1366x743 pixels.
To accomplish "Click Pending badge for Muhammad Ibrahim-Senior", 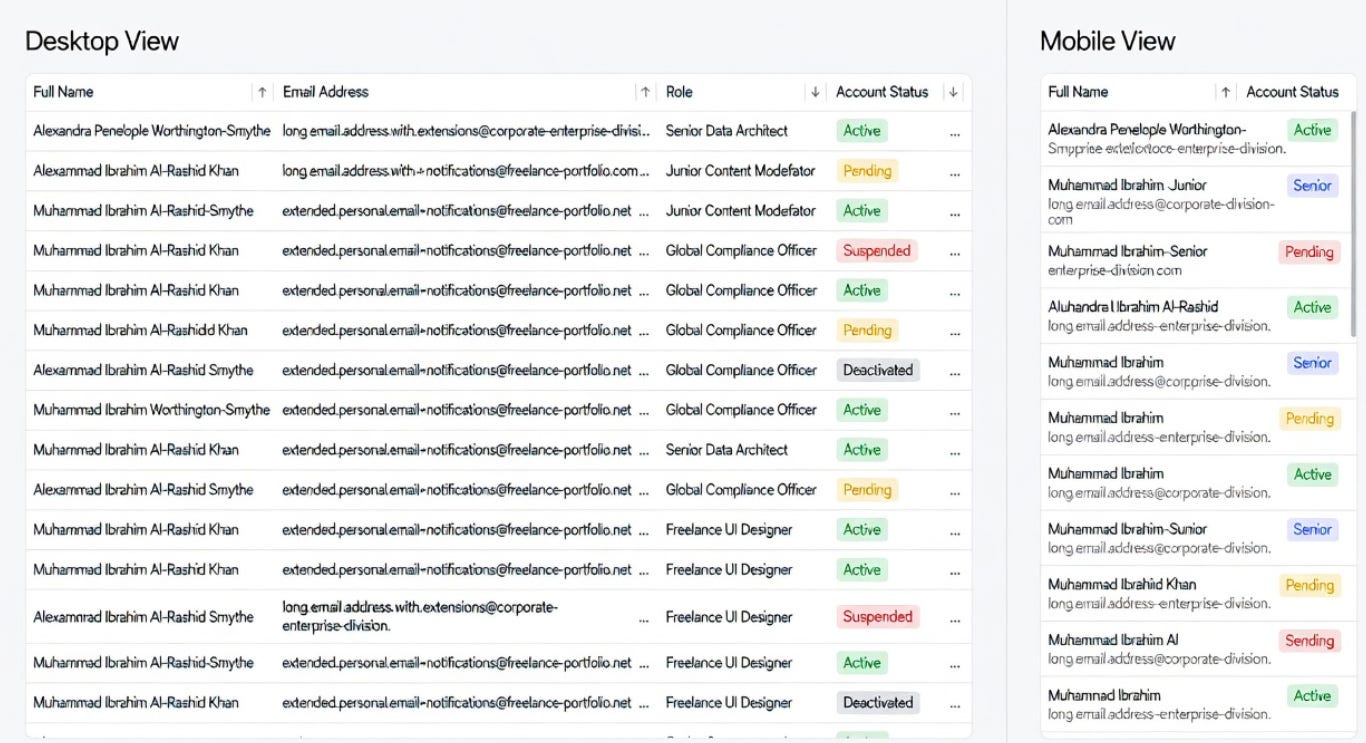I will [1309, 252].
